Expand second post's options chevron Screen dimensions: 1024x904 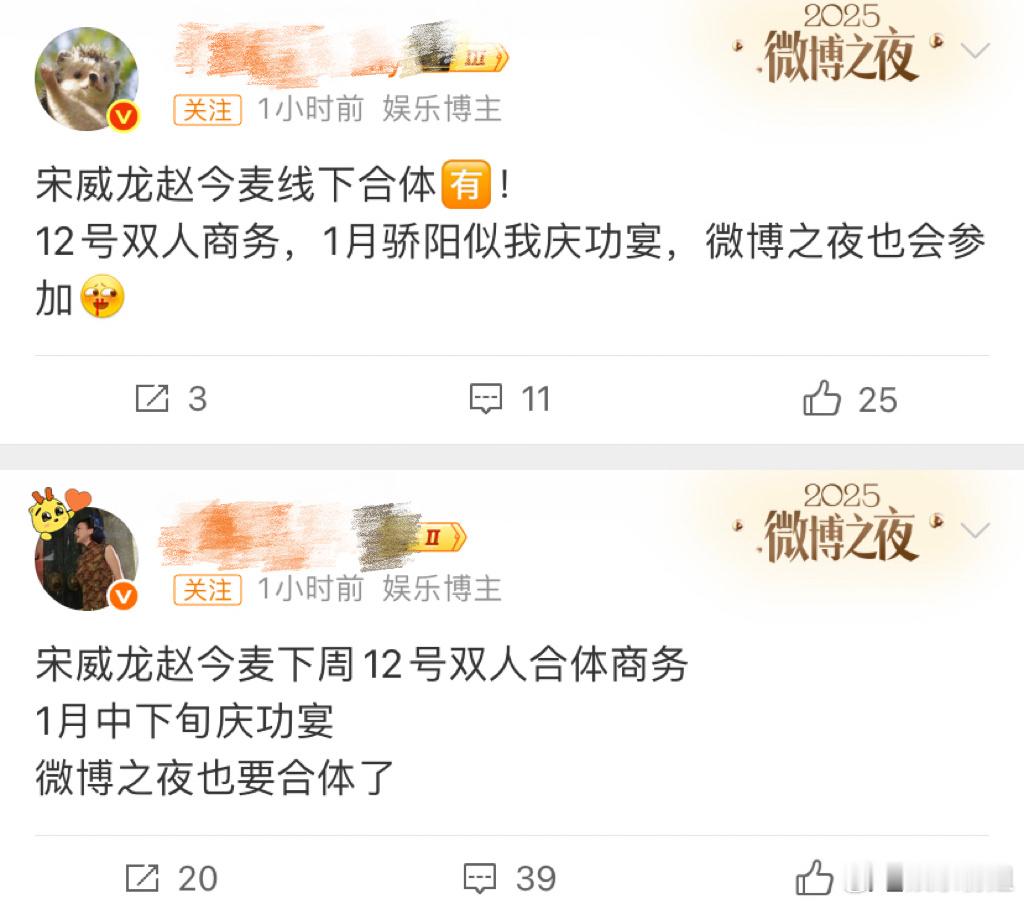click(975, 530)
